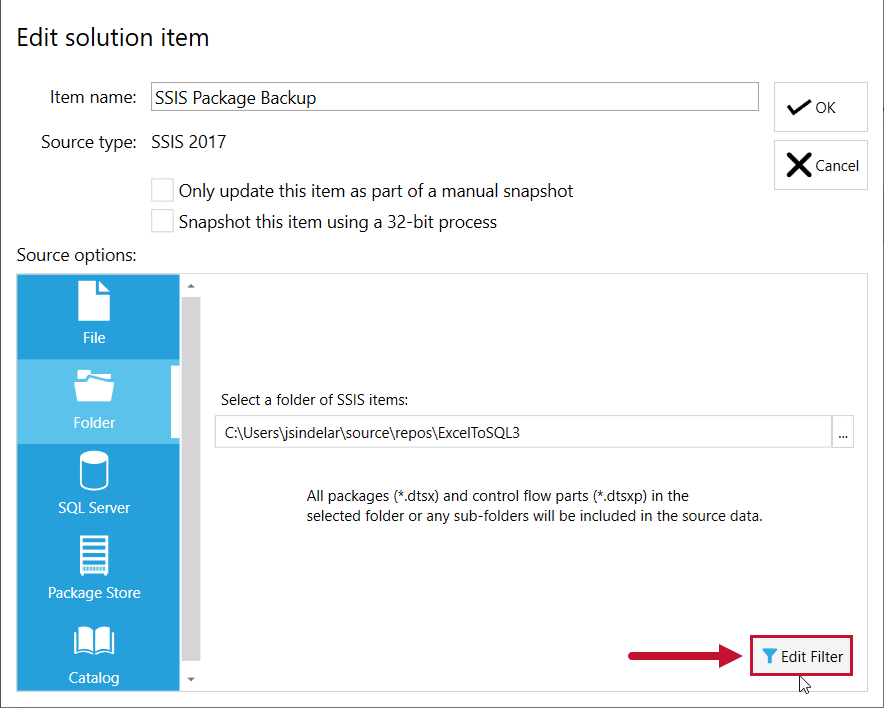Click the SSIS folder path field
Viewport: 884px width, 708px height.
point(523,432)
